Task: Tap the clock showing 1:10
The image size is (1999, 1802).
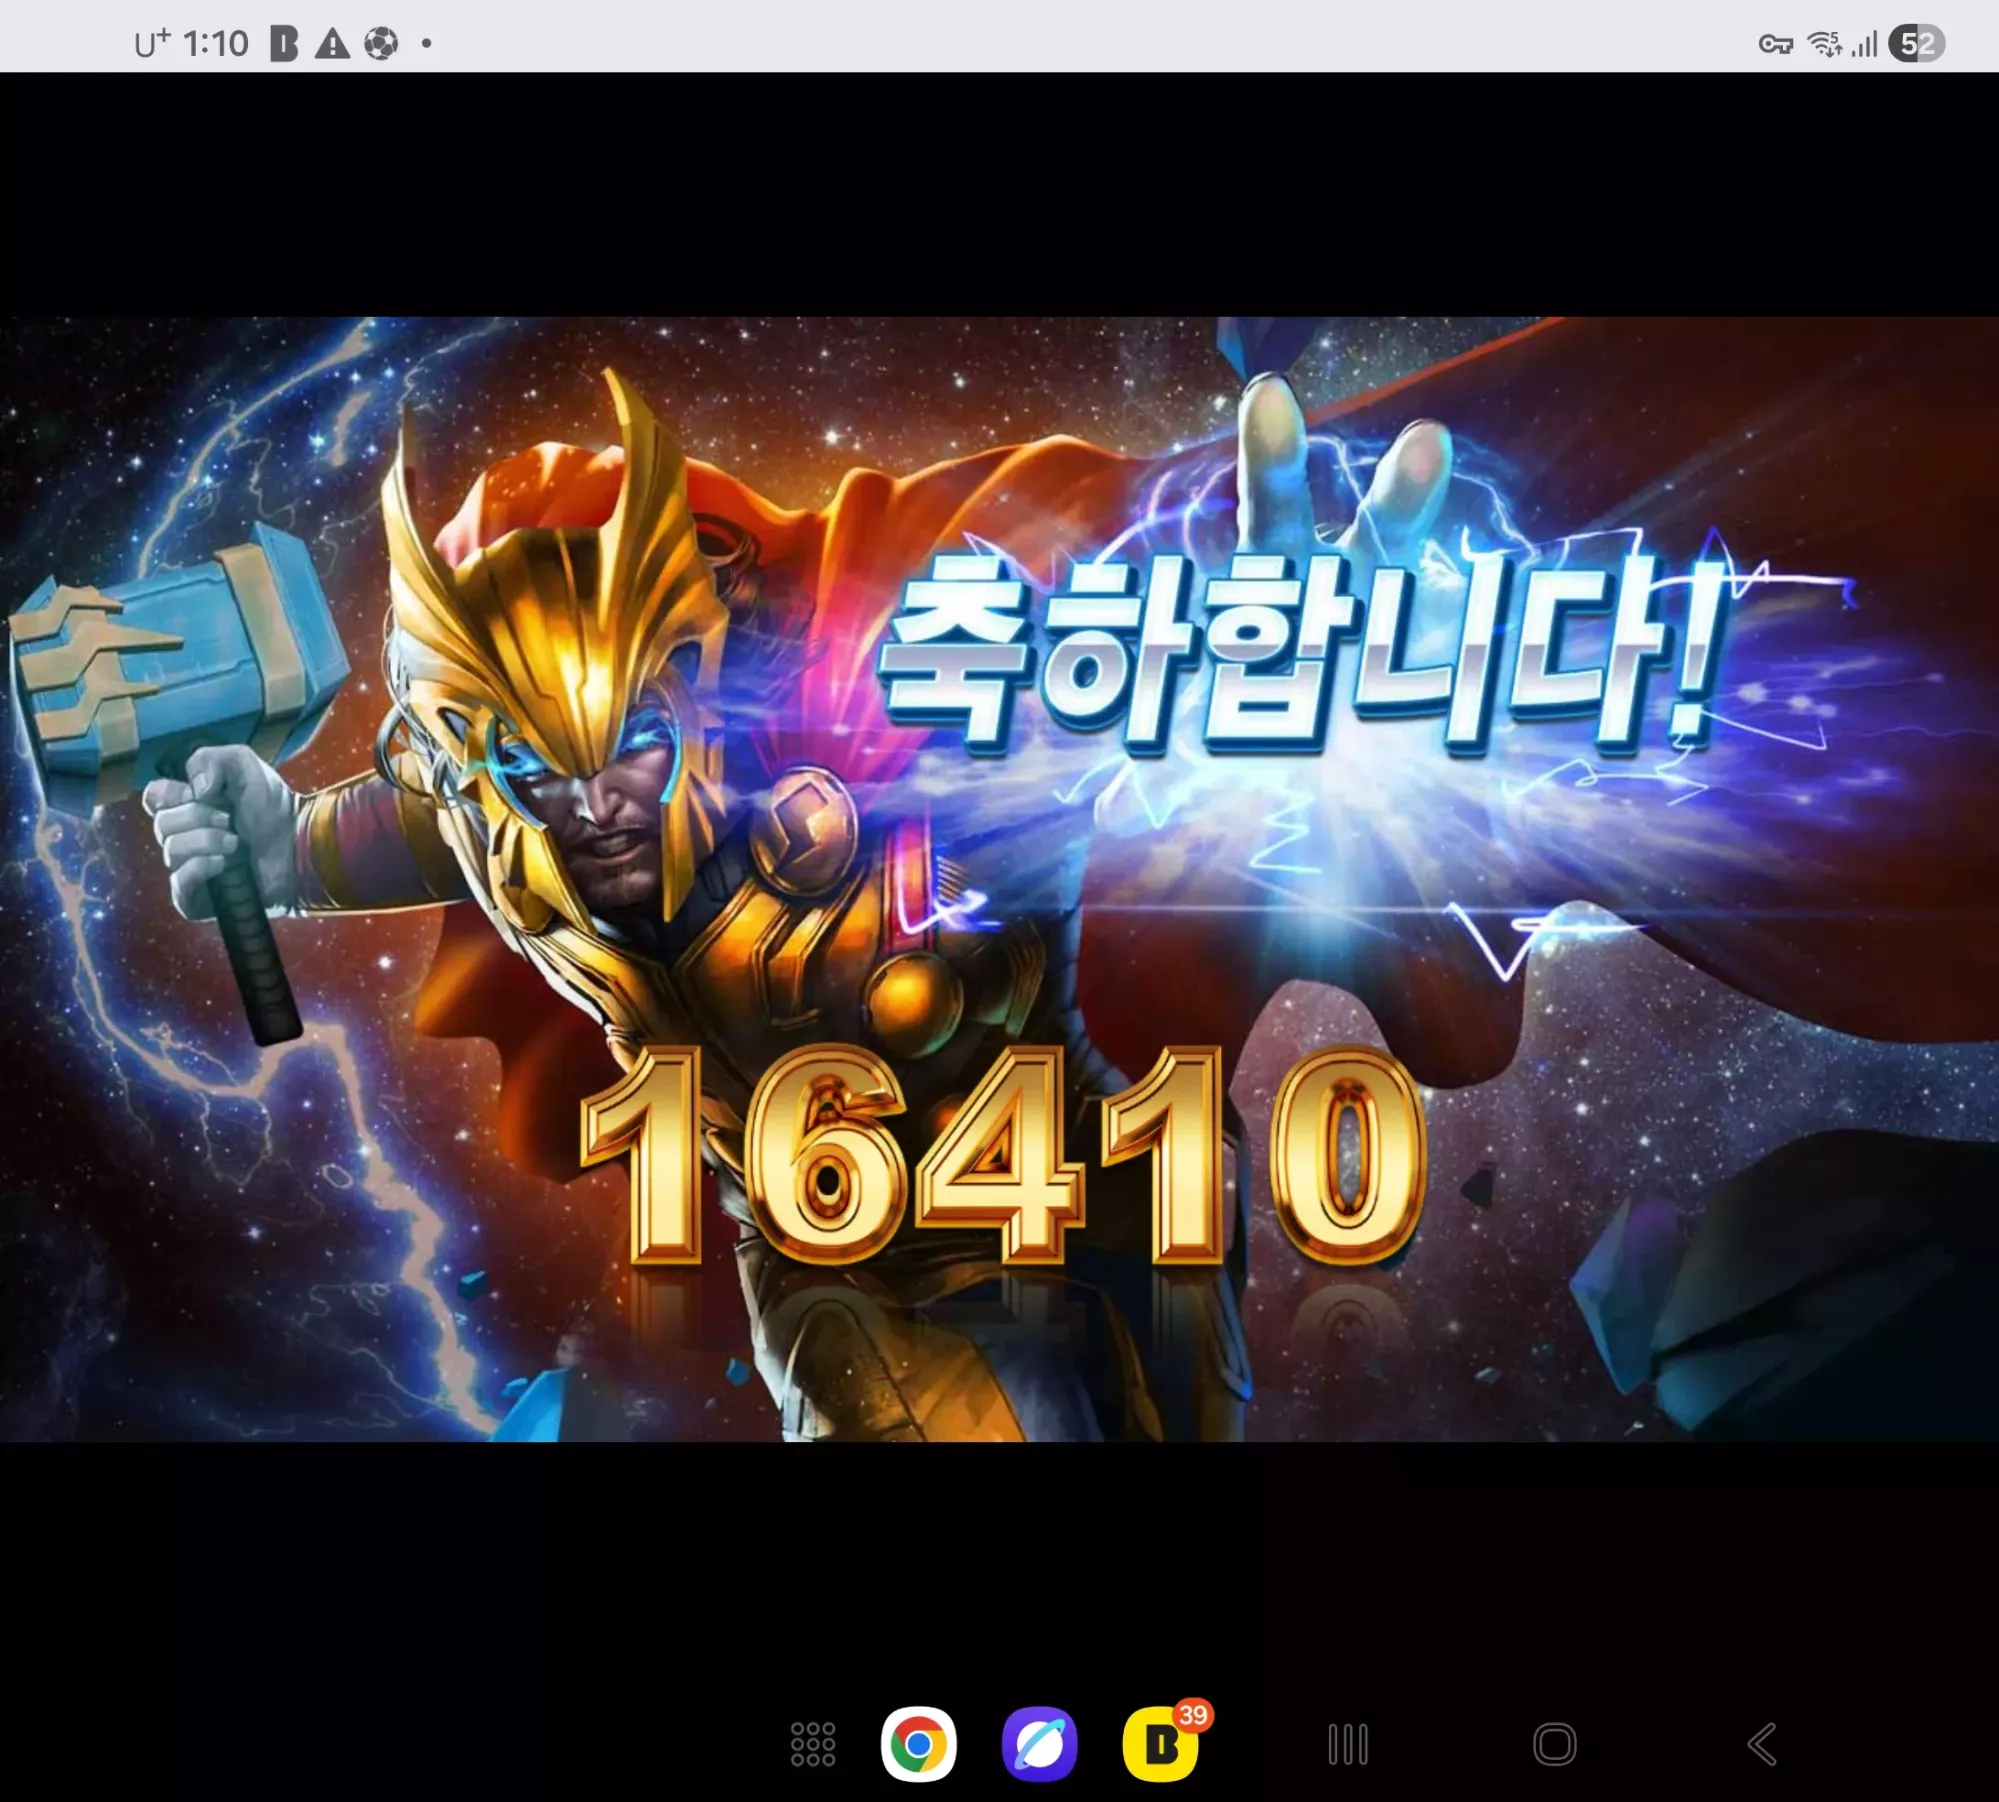Action: click(216, 44)
